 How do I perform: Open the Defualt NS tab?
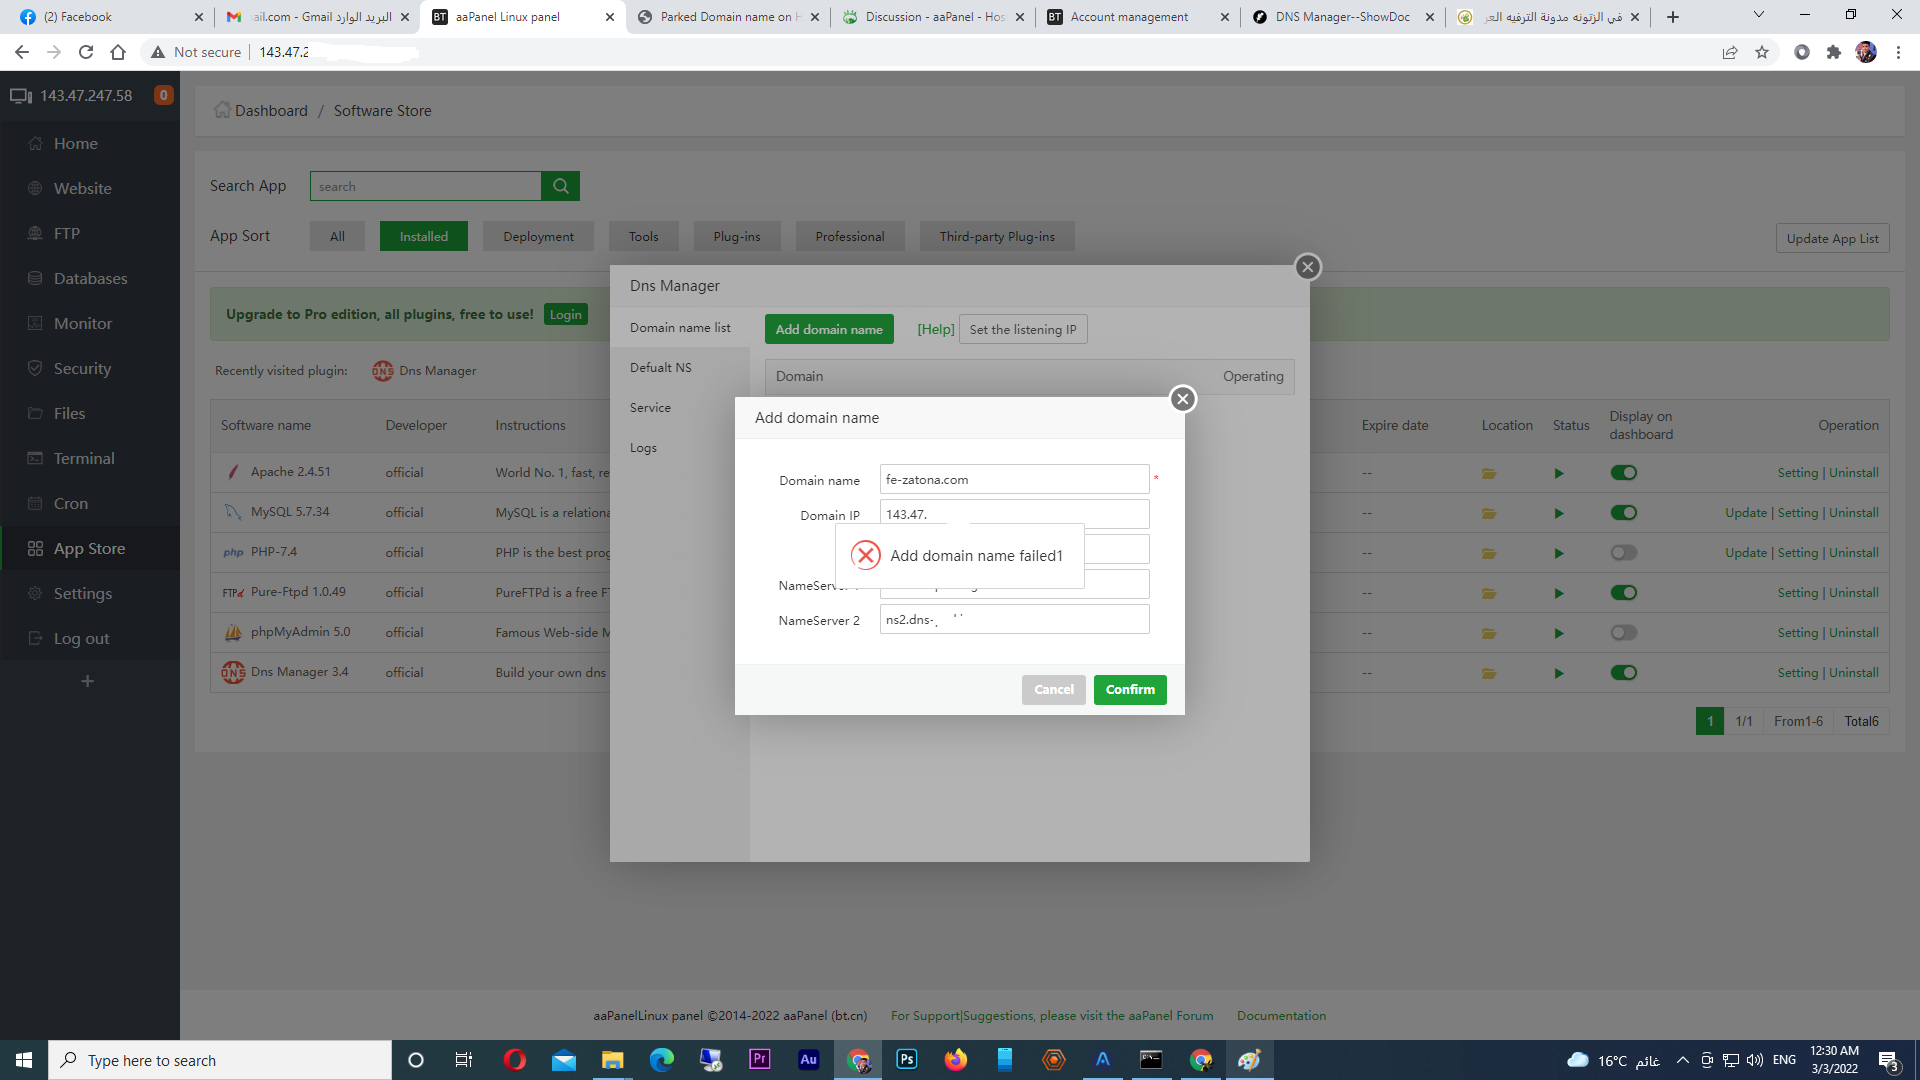click(x=661, y=368)
